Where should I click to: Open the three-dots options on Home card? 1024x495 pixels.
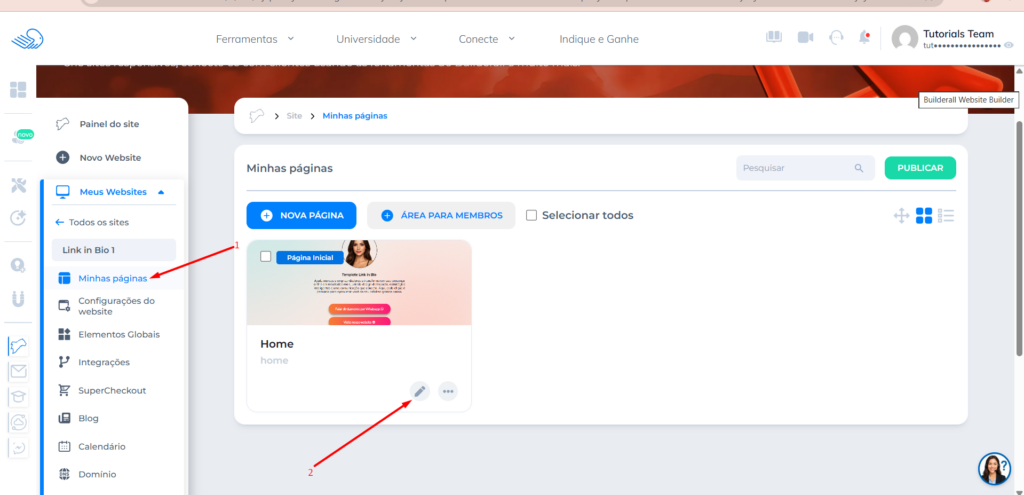[448, 391]
